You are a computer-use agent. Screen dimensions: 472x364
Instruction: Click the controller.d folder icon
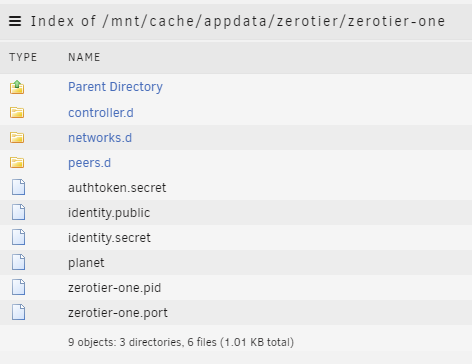[x=17, y=113]
